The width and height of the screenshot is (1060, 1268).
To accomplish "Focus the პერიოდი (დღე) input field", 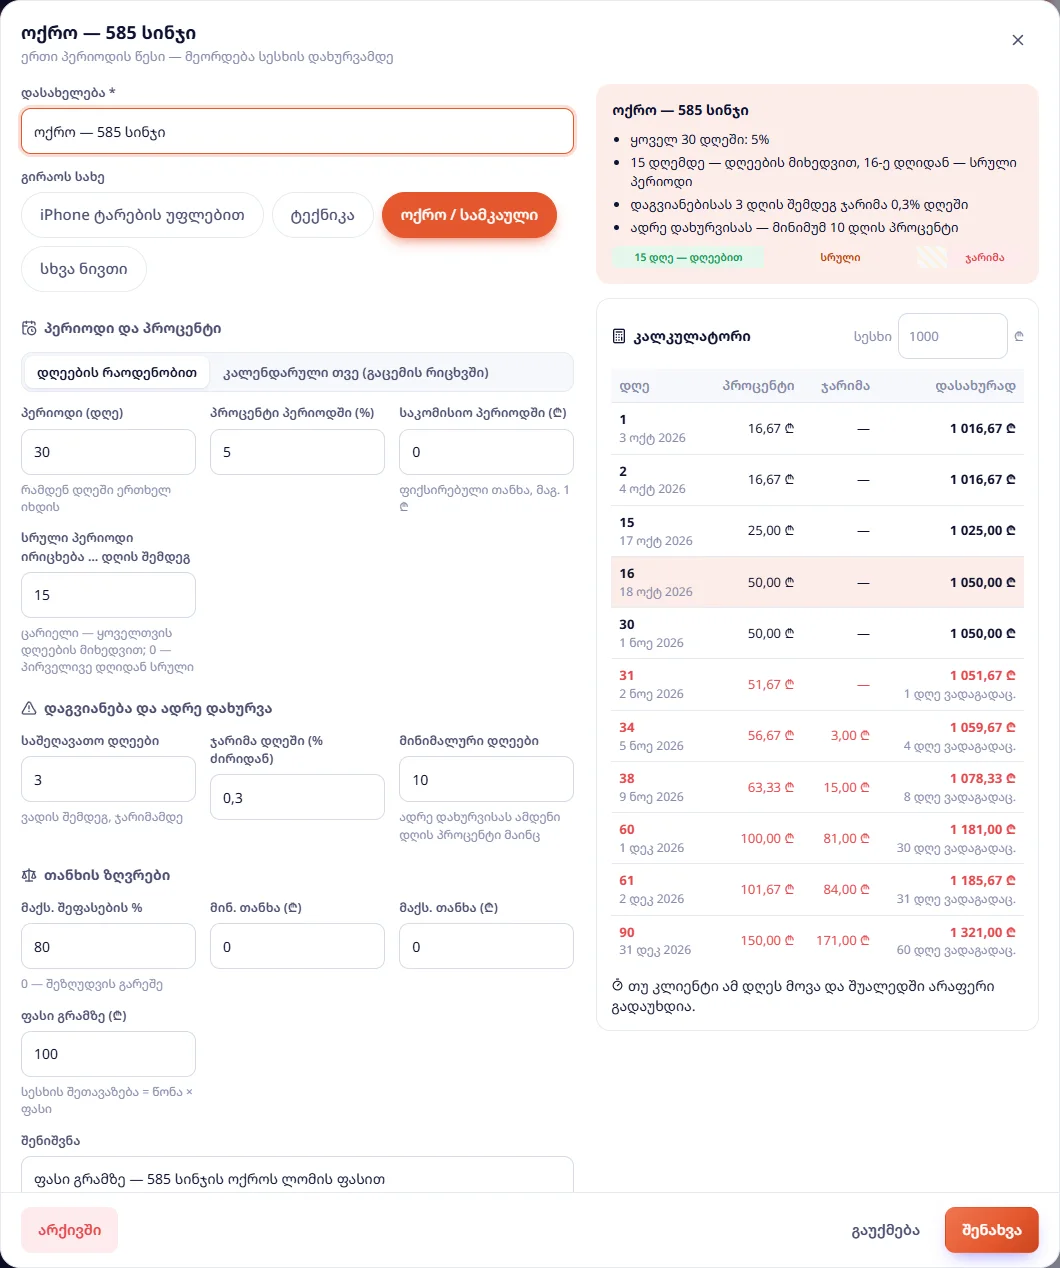I will point(108,452).
